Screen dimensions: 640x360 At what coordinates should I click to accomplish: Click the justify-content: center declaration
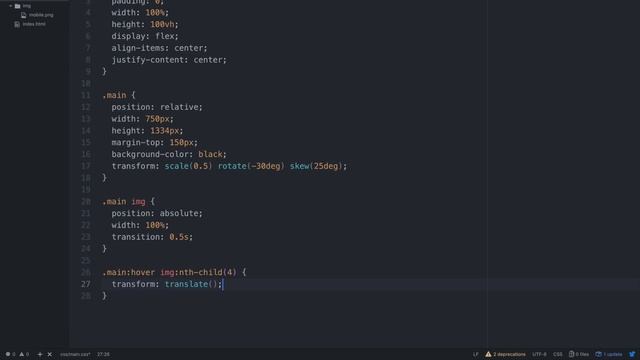coord(169,60)
